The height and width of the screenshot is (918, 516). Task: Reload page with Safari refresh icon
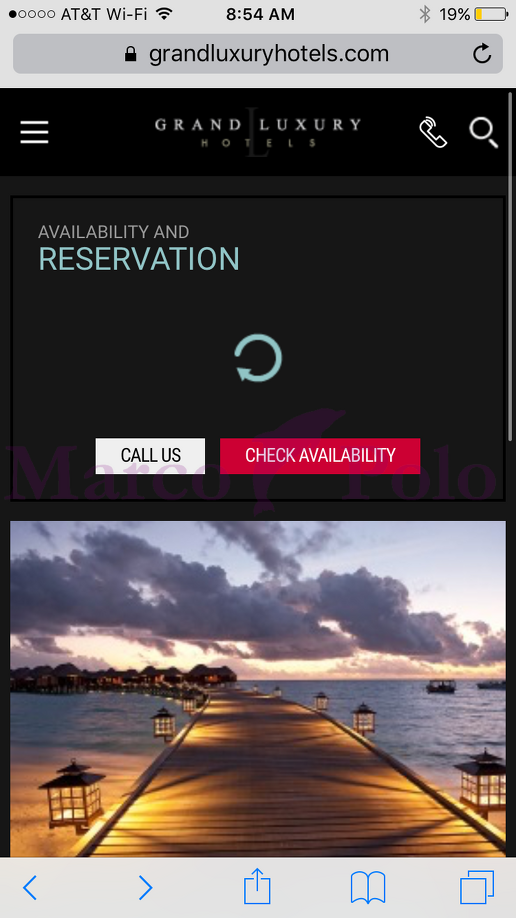481,54
